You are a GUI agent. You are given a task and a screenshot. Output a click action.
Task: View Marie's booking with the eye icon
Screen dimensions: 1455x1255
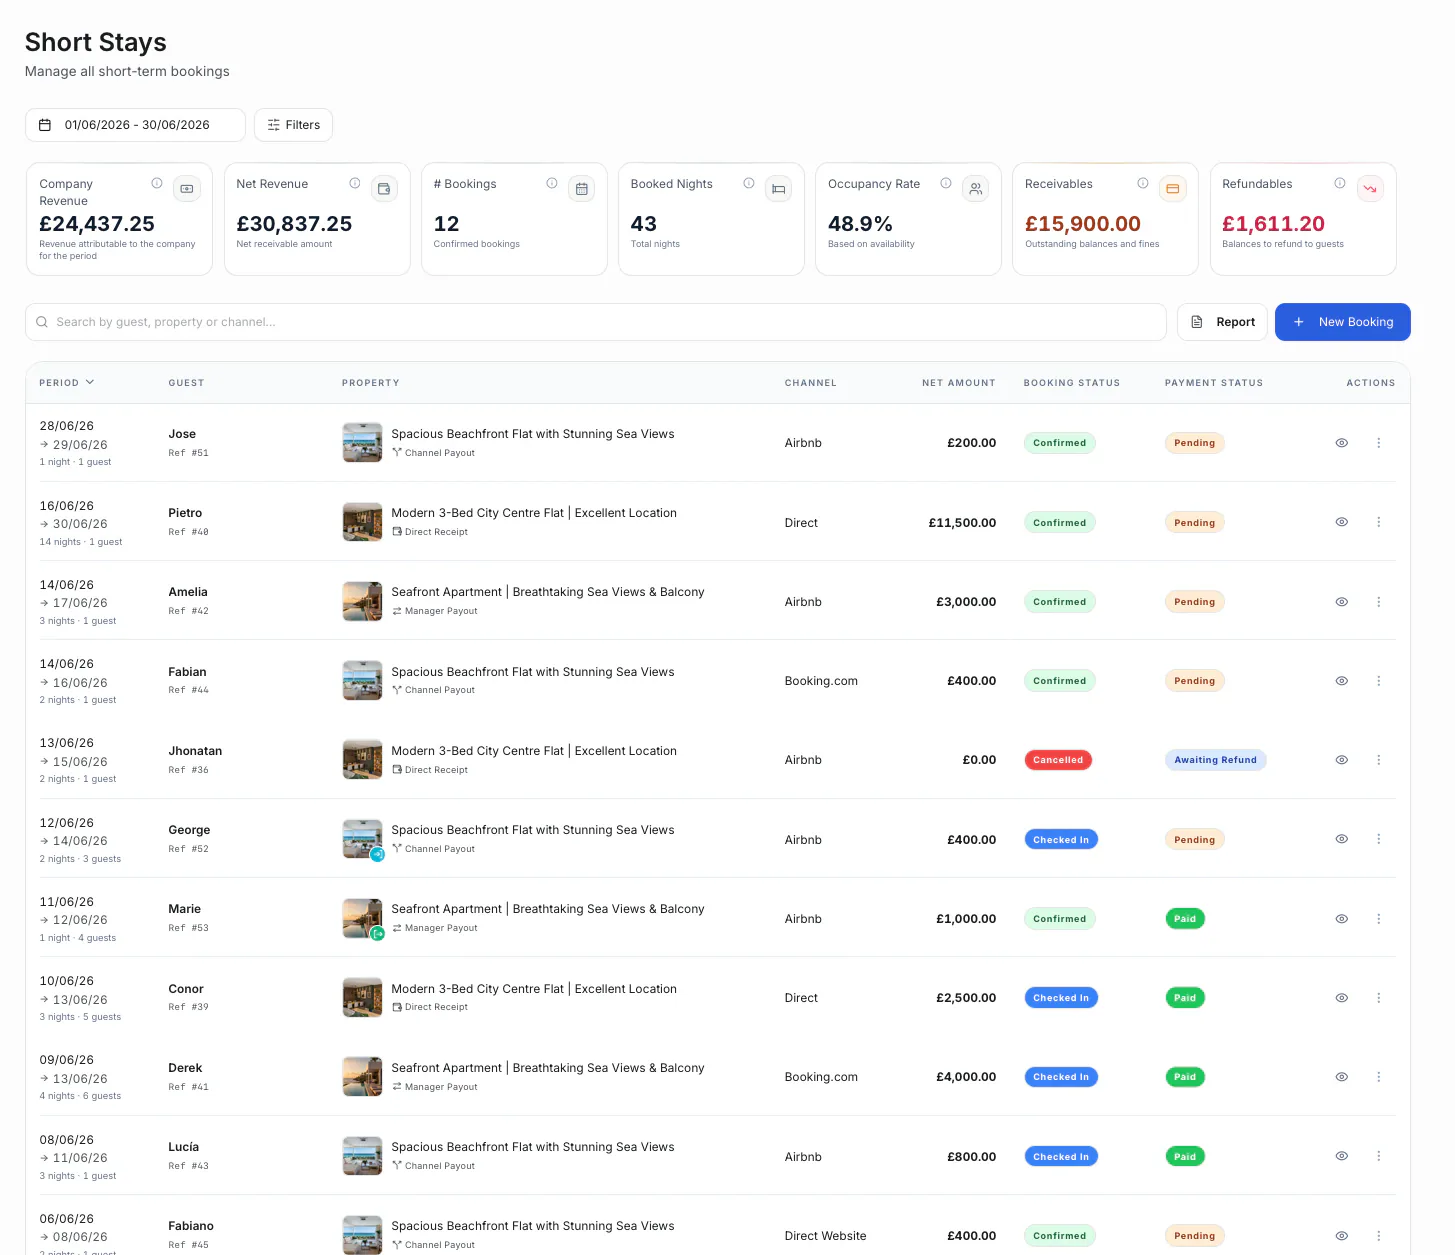[1342, 919]
